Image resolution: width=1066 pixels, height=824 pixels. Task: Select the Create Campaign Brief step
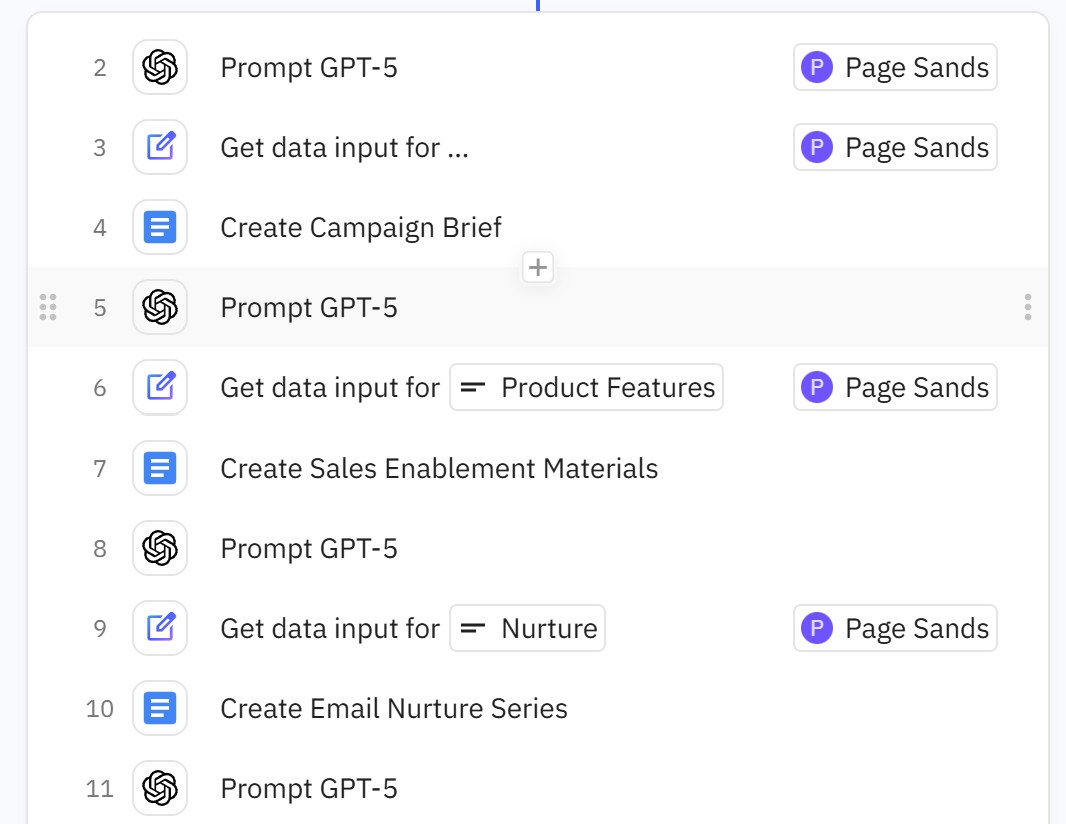[361, 228]
